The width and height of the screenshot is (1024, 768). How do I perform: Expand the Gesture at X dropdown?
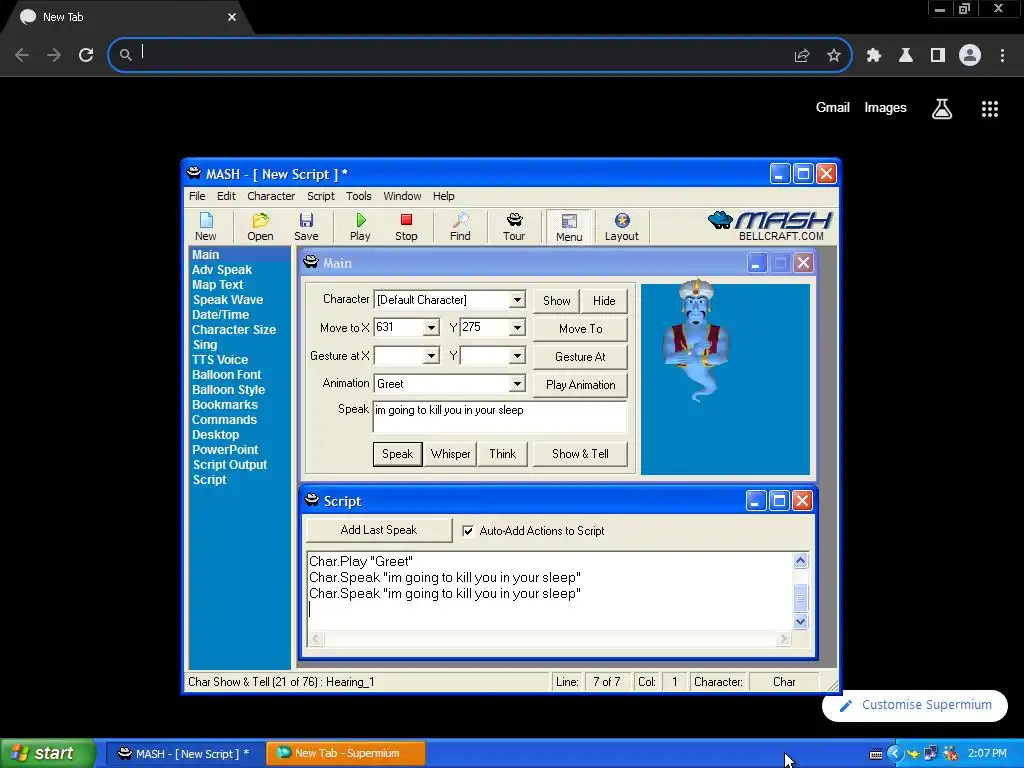click(431, 356)
